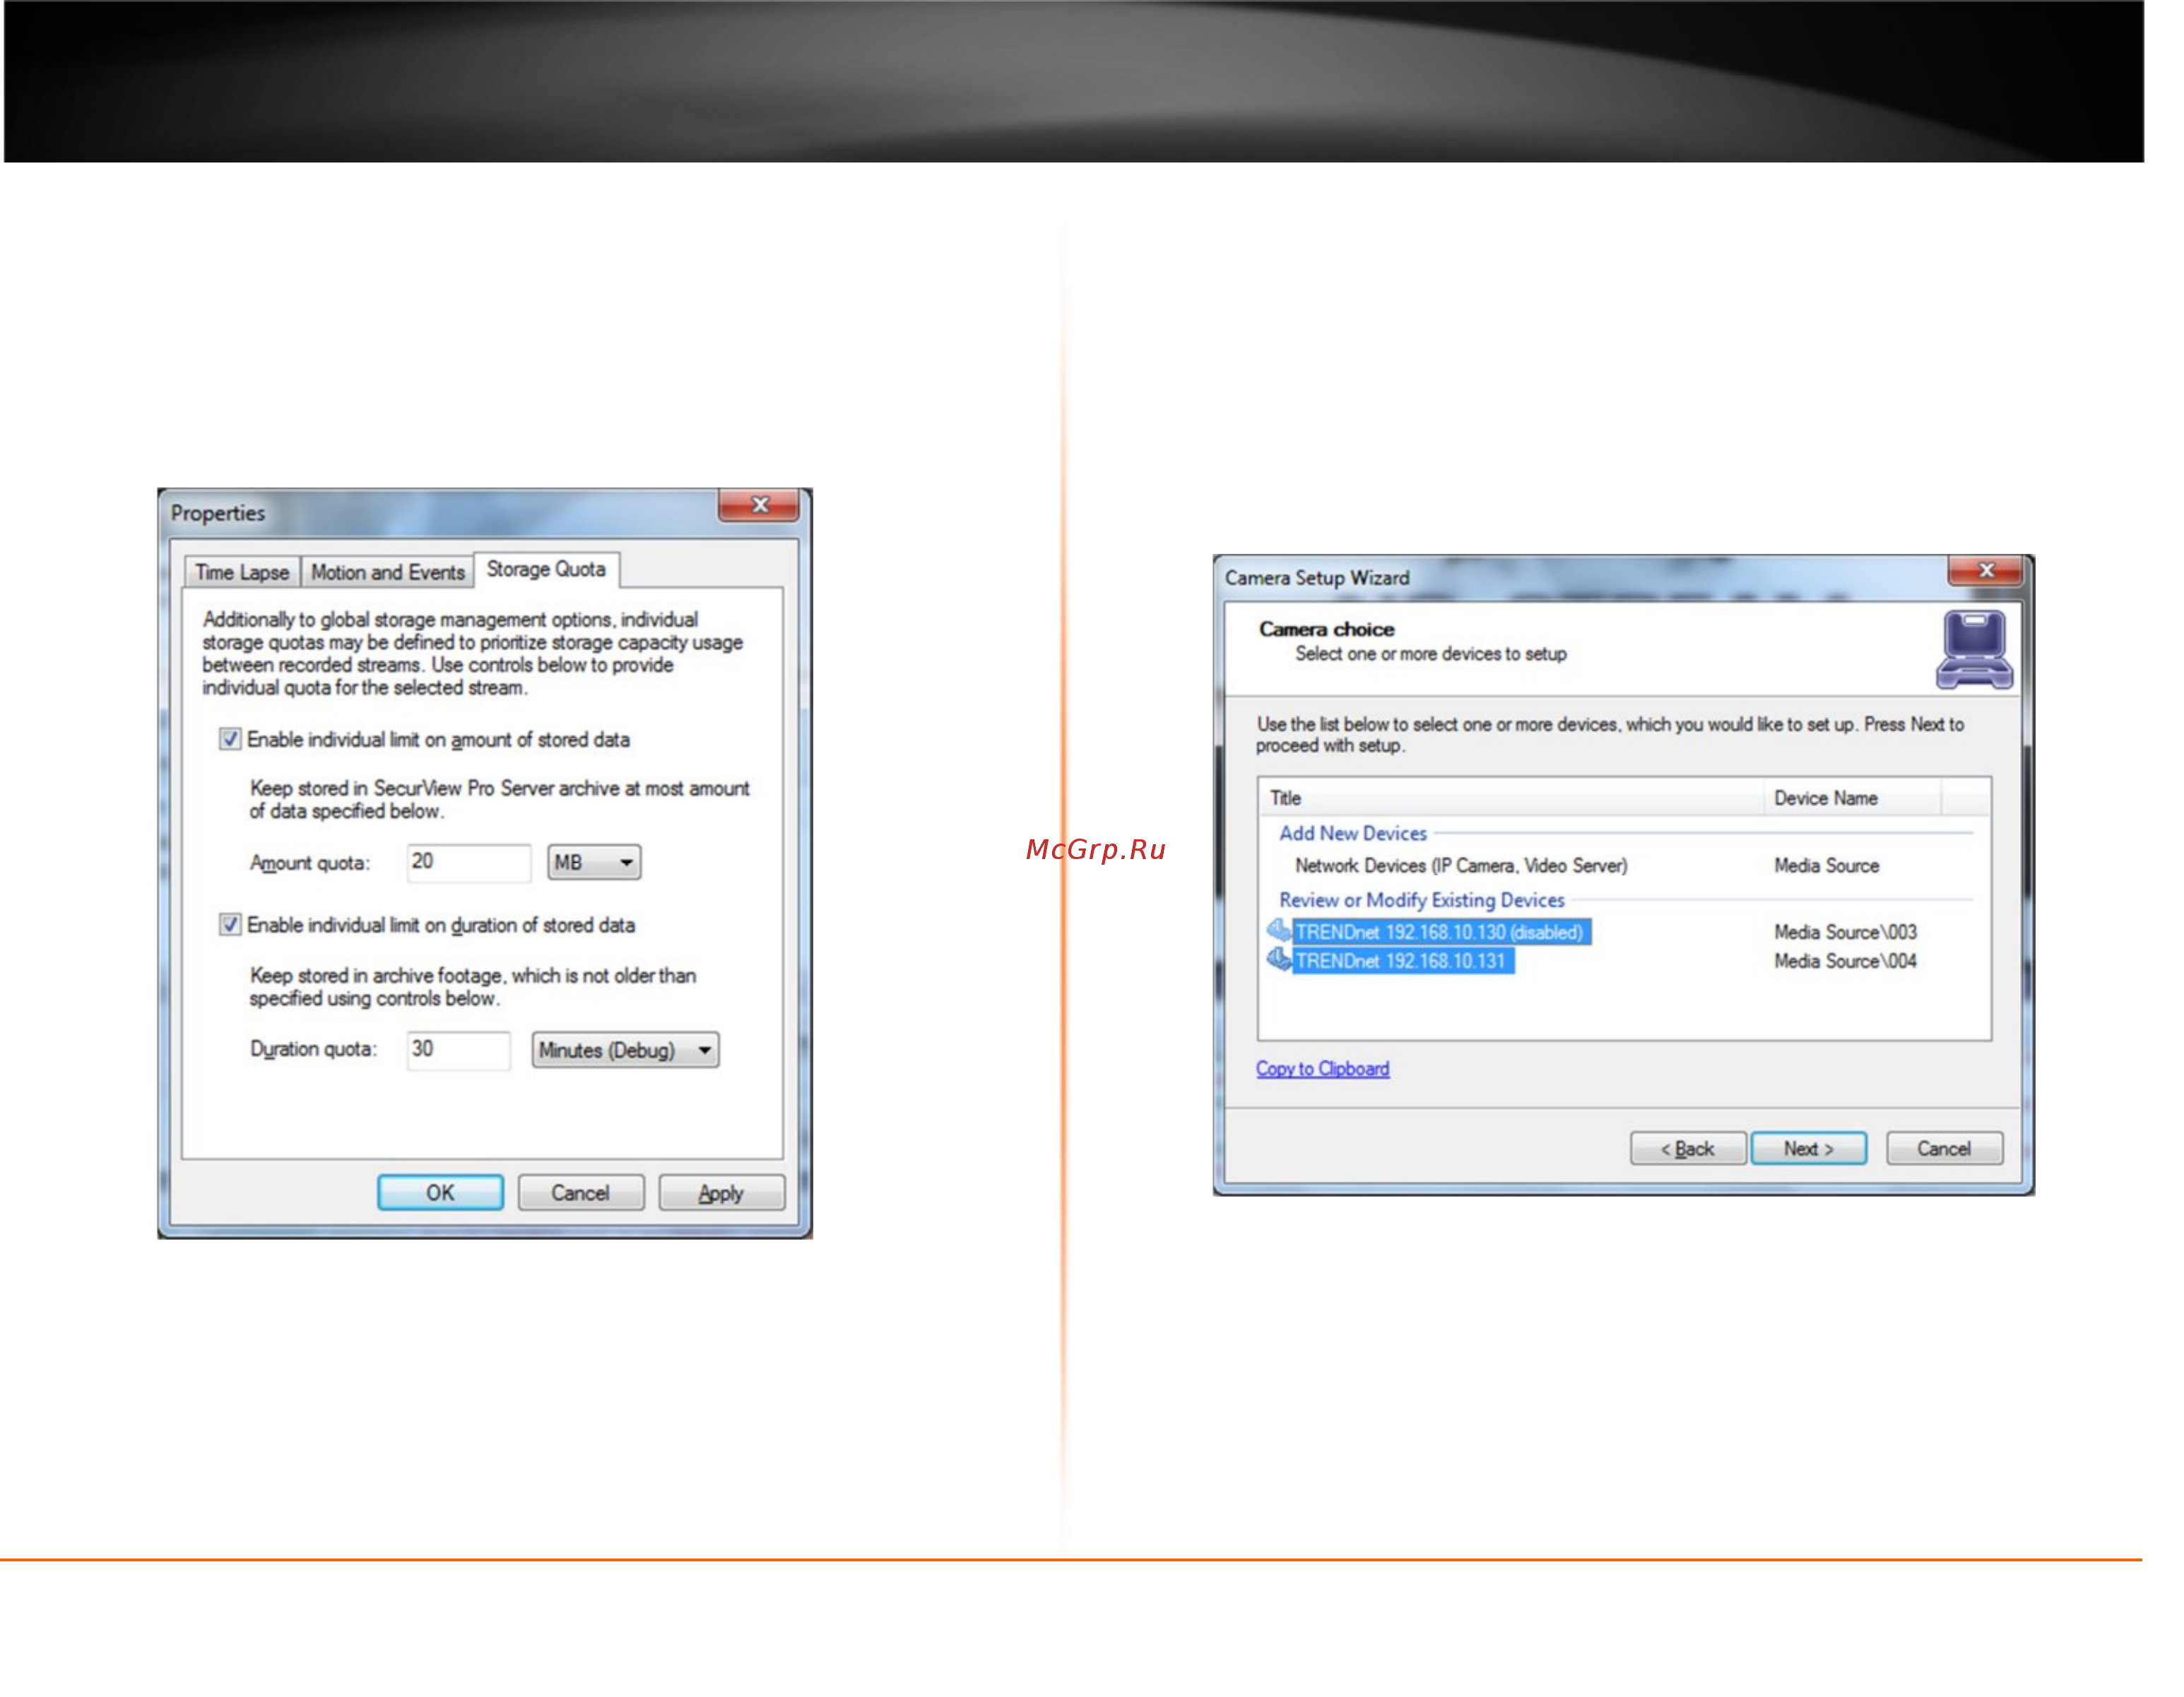2184x1697 pixels.
Task: Click the camera icon beside TRENDnet 192.168.10.130
Action: [1279, 931]
